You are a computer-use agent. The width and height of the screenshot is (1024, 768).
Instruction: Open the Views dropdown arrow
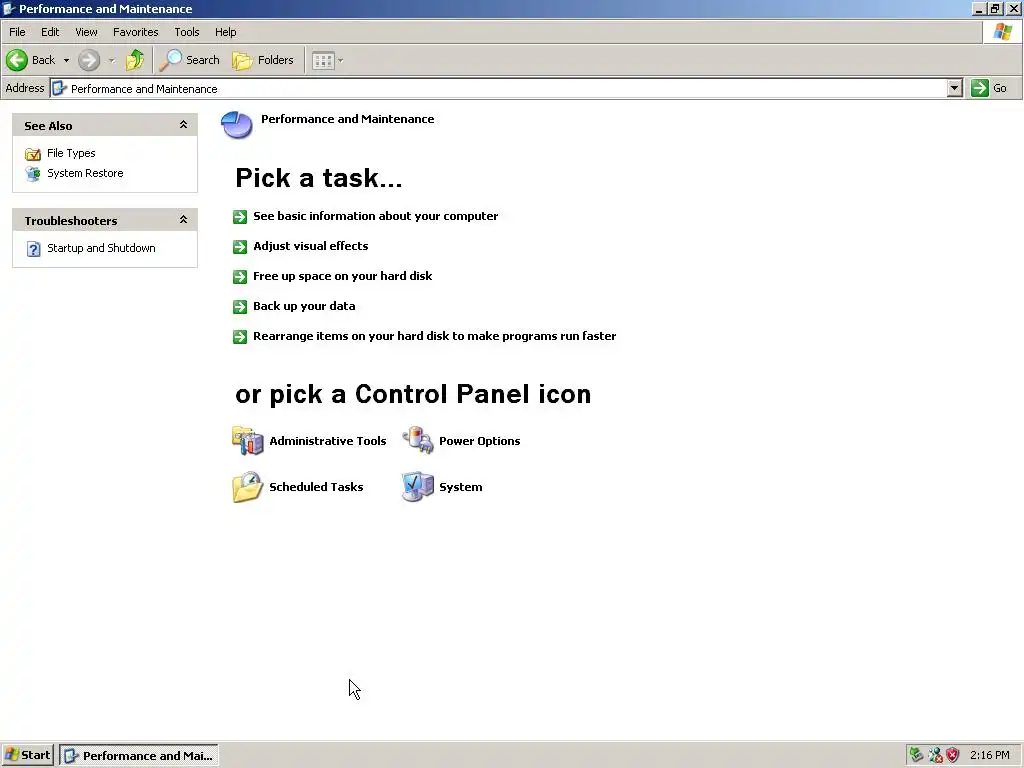pyautogui.click(x=340, y=61)
